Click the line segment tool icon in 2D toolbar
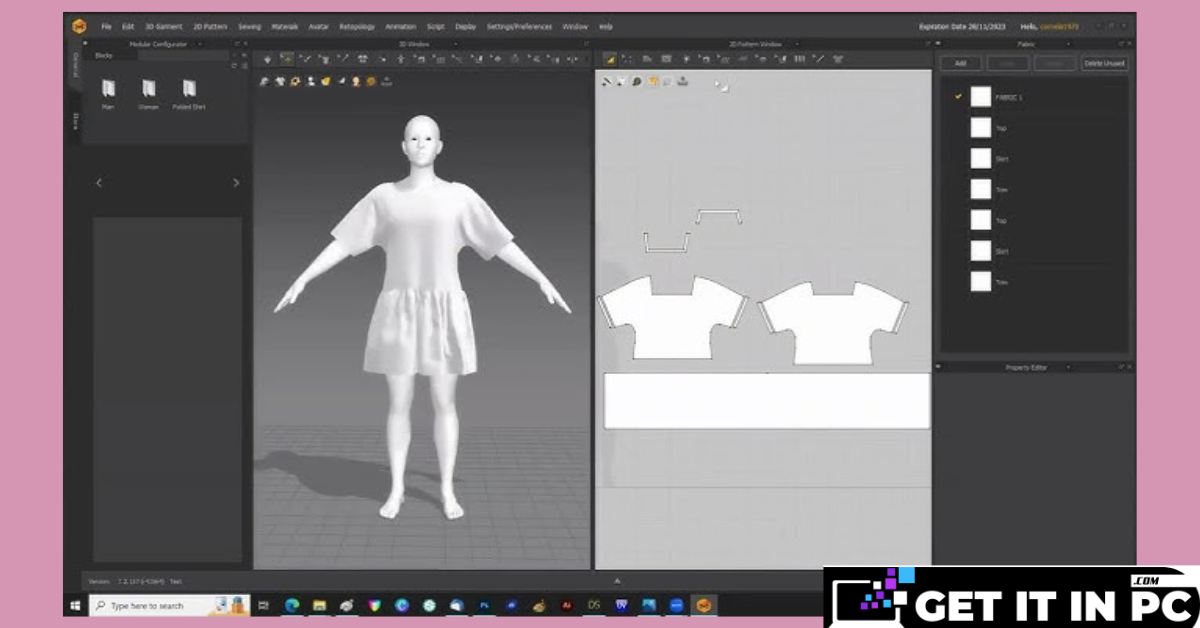The width and height of the screenshot is (1200, 628). tap(819, 60)
